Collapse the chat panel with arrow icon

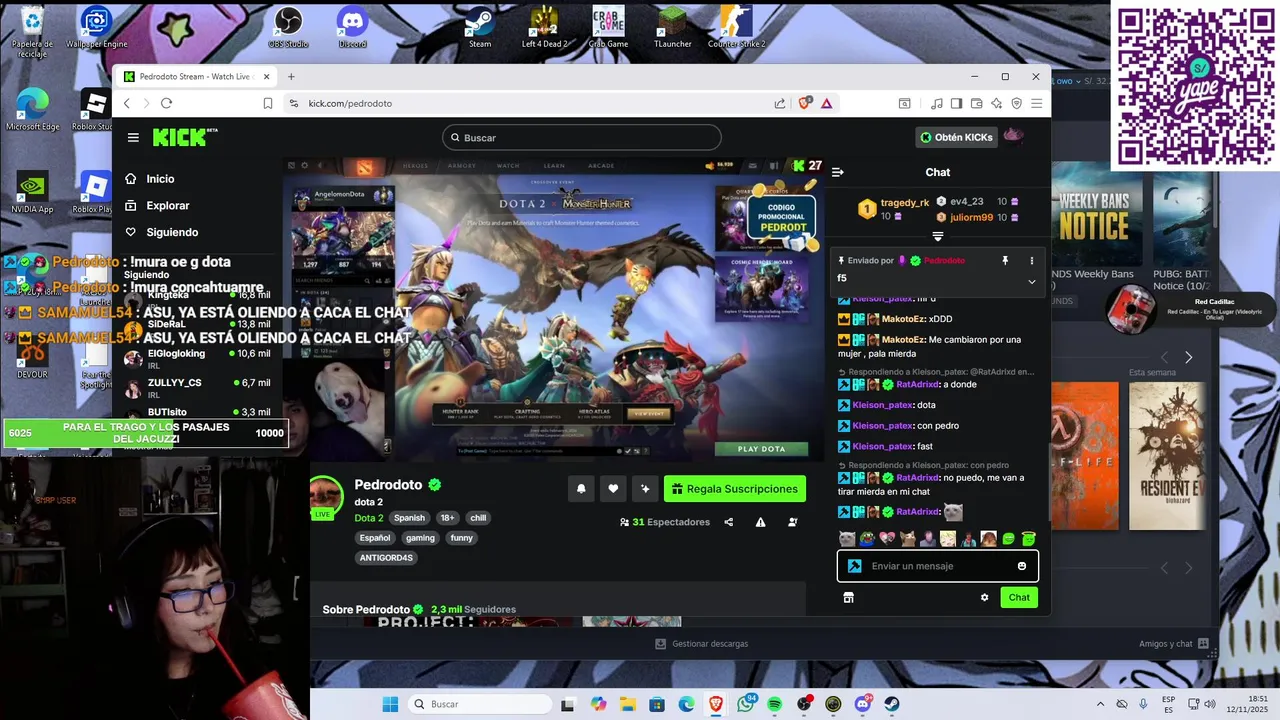tap(838, 172)
